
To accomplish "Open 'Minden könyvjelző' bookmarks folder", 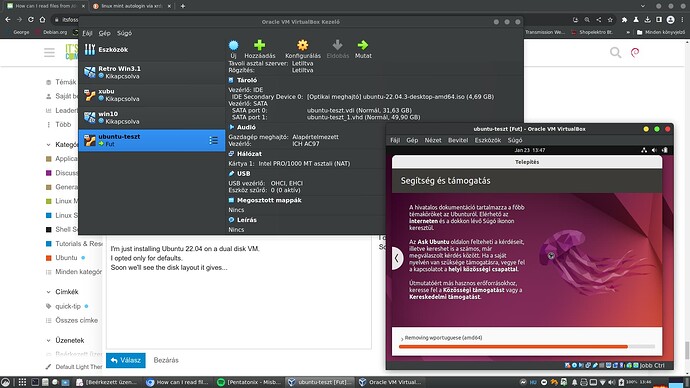I will pos(661,32).
